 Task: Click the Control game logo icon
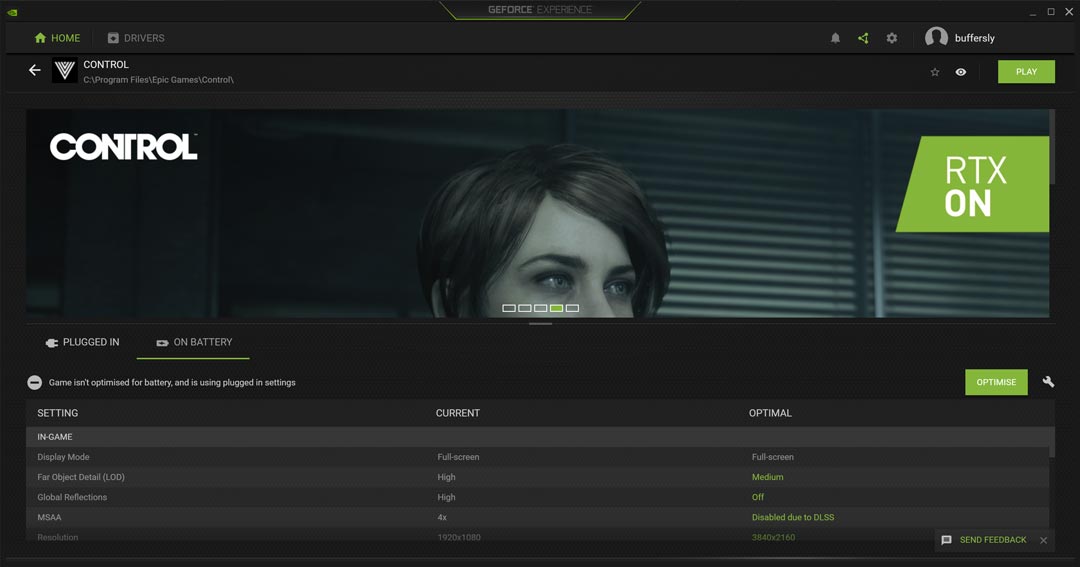pos(65,71)
